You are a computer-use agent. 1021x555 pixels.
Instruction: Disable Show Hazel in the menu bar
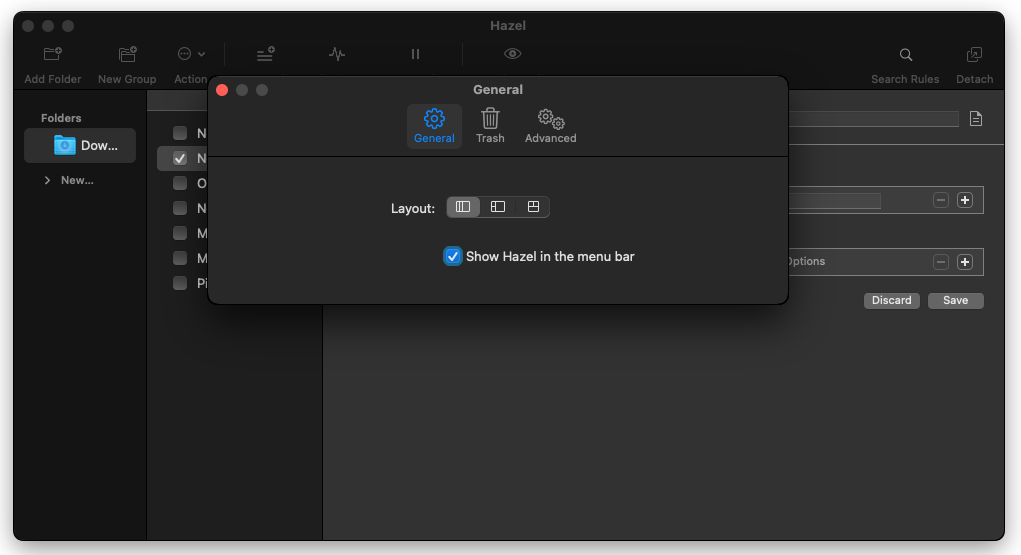(453, 257)
